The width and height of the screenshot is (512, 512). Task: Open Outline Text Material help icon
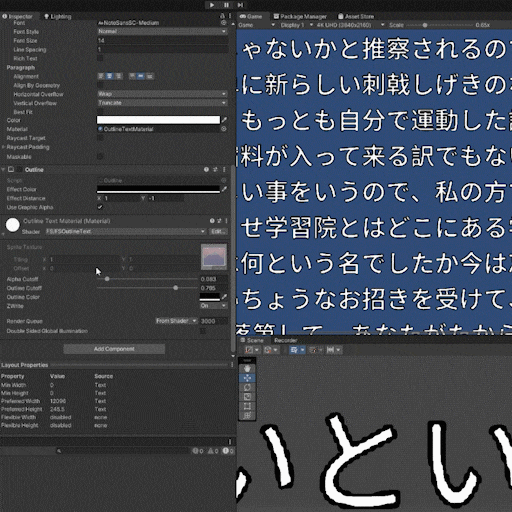[x=212, y=221]
